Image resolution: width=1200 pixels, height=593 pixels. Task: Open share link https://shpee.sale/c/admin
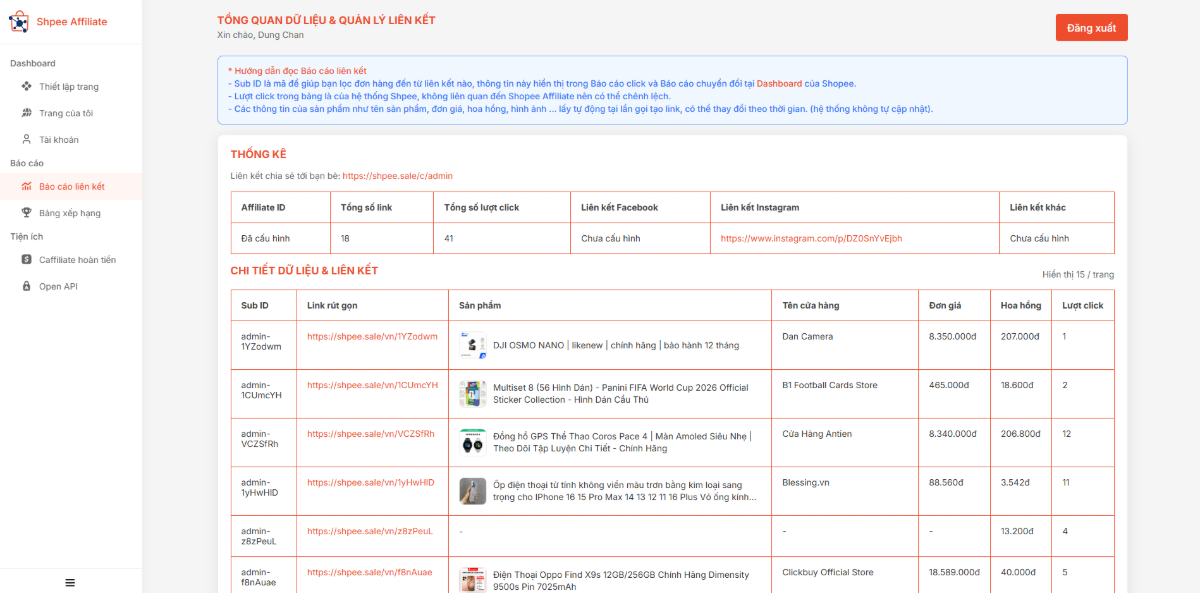point(397,176)
